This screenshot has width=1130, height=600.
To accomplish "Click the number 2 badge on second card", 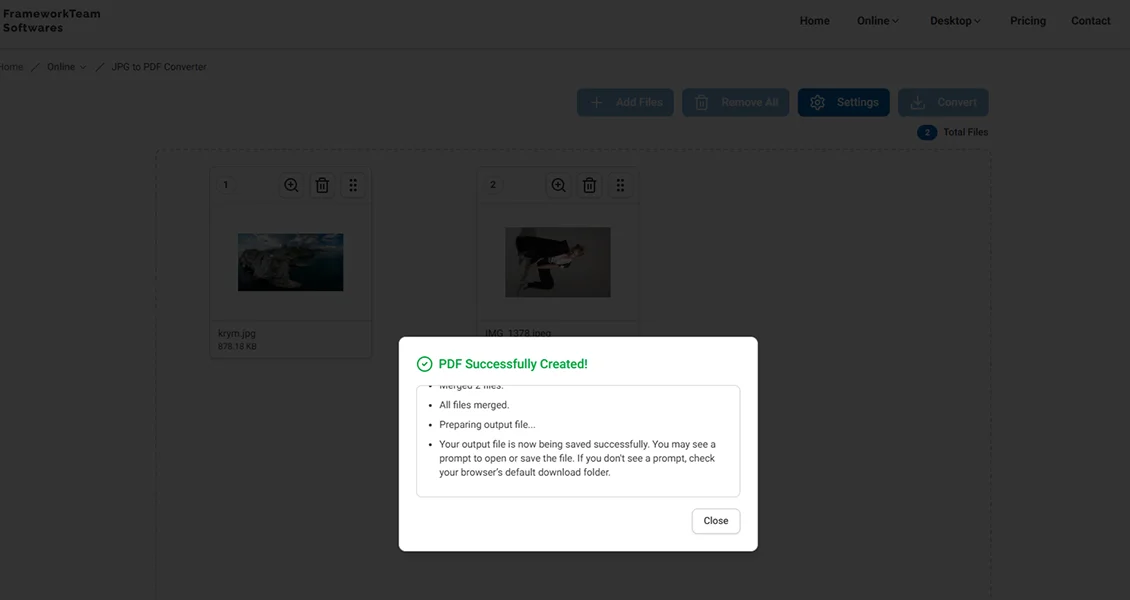I will (x=493, y=185).
